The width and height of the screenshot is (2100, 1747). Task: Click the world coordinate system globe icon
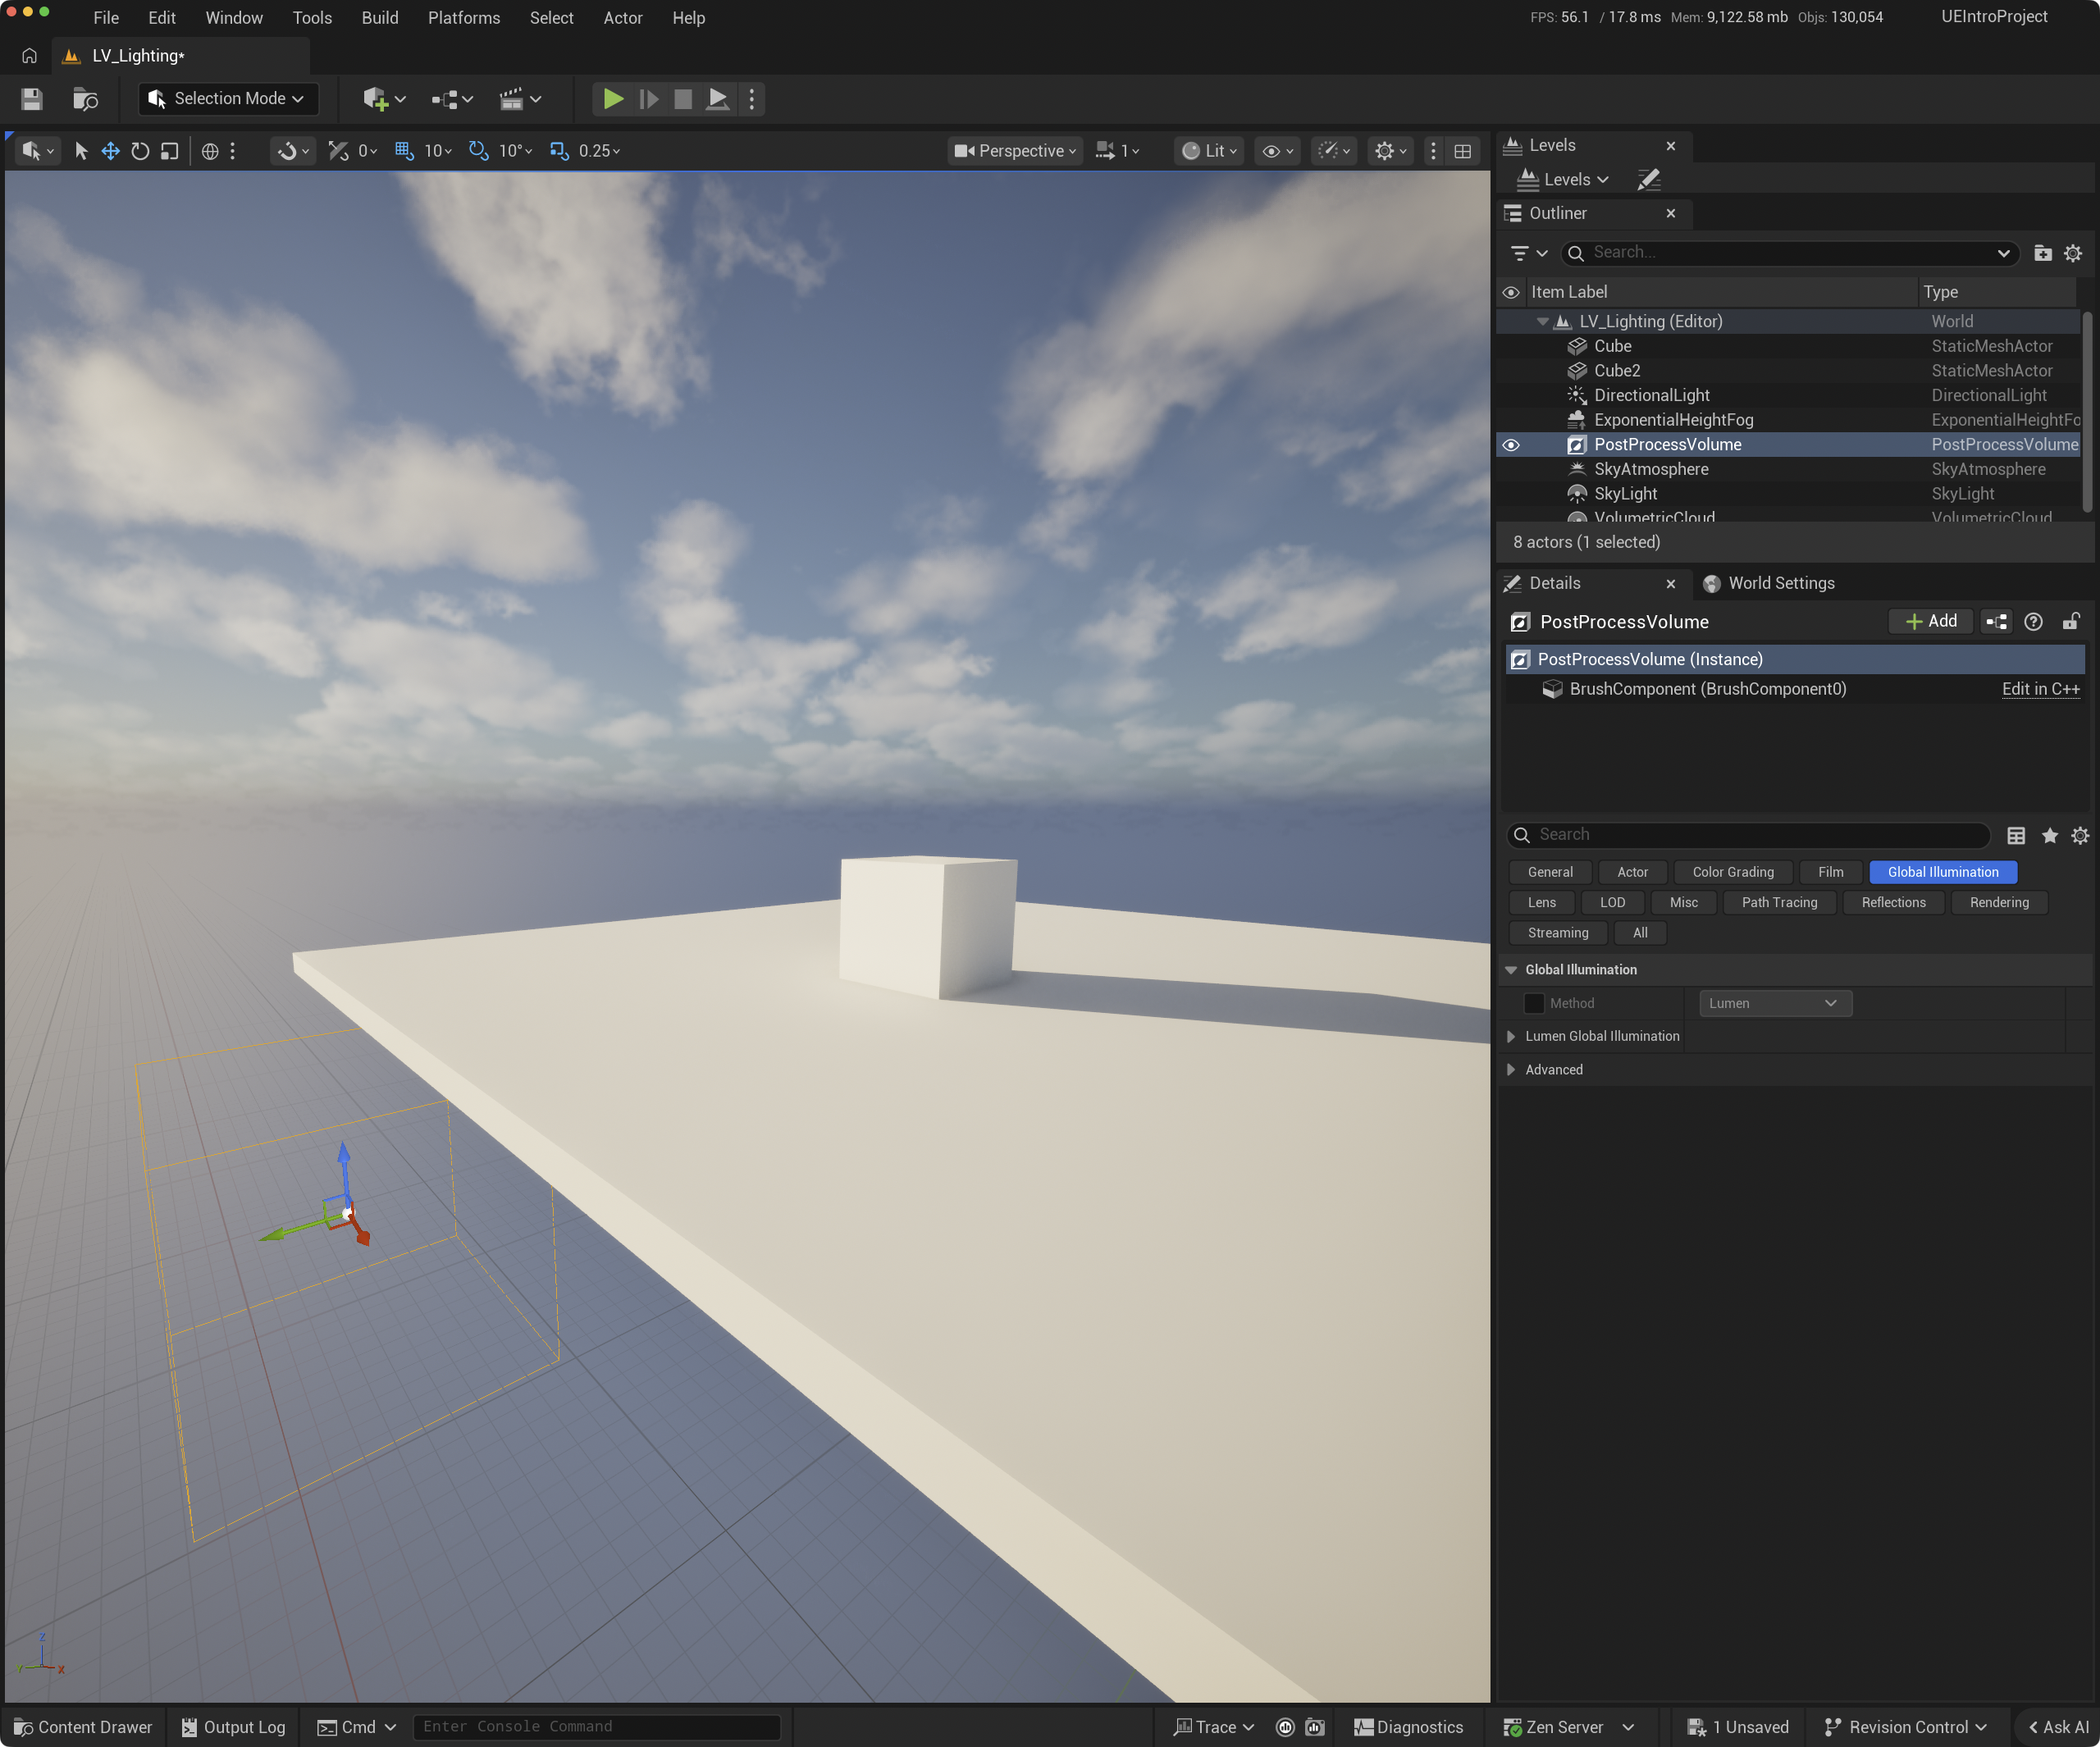tap(210, 151)
